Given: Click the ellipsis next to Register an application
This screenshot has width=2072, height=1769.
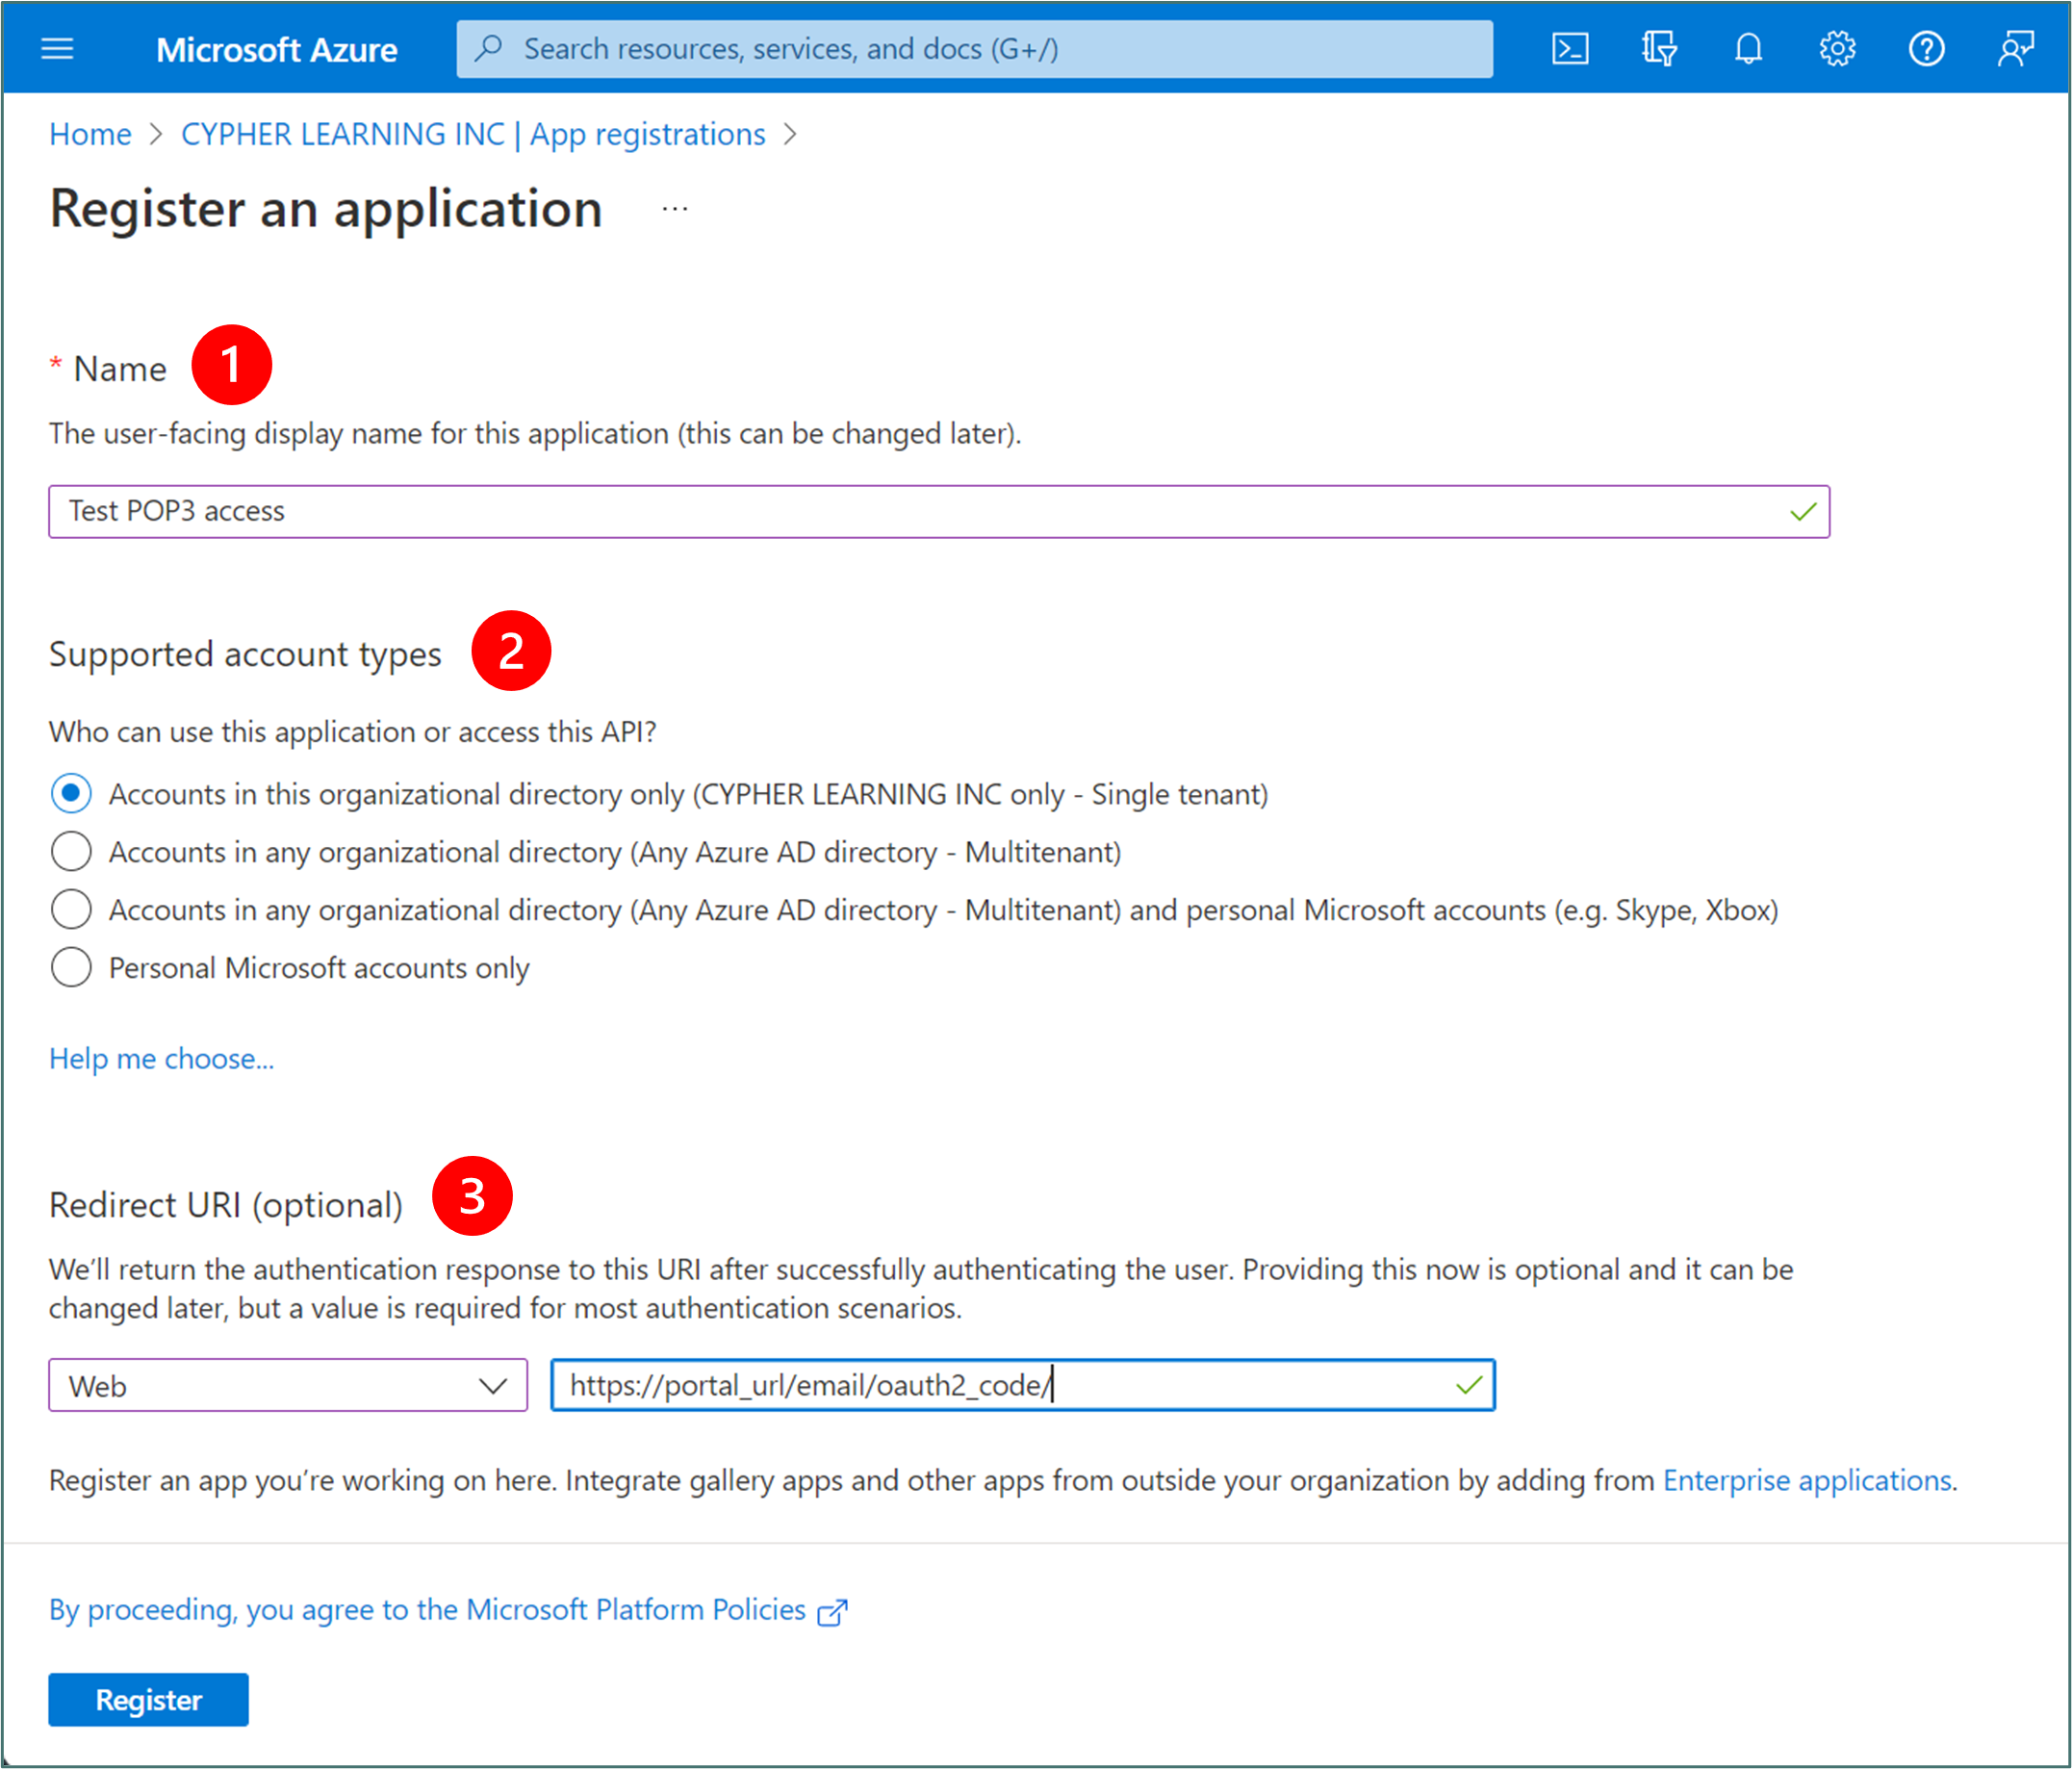Looking at the screenshot, I should pyautogui.click(x=675, y=209).
